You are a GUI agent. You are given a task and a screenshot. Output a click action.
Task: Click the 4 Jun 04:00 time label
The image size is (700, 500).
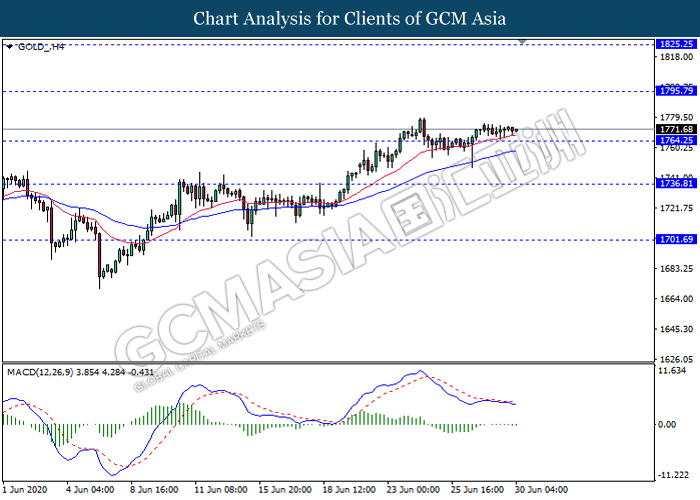(x=90, y=490)
